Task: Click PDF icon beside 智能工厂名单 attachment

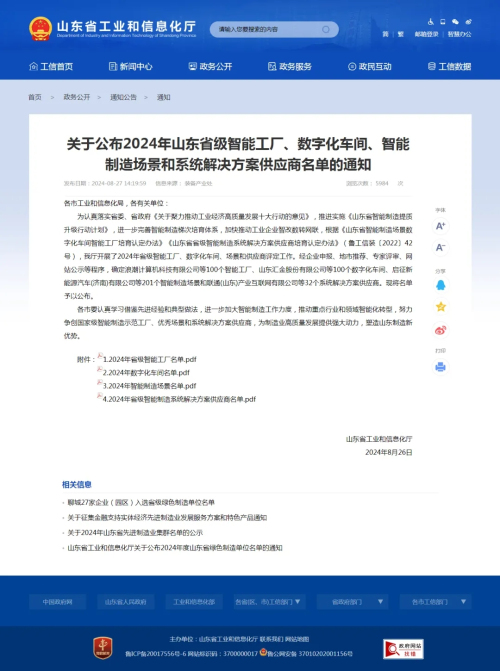Action: [x=100, y=356]
